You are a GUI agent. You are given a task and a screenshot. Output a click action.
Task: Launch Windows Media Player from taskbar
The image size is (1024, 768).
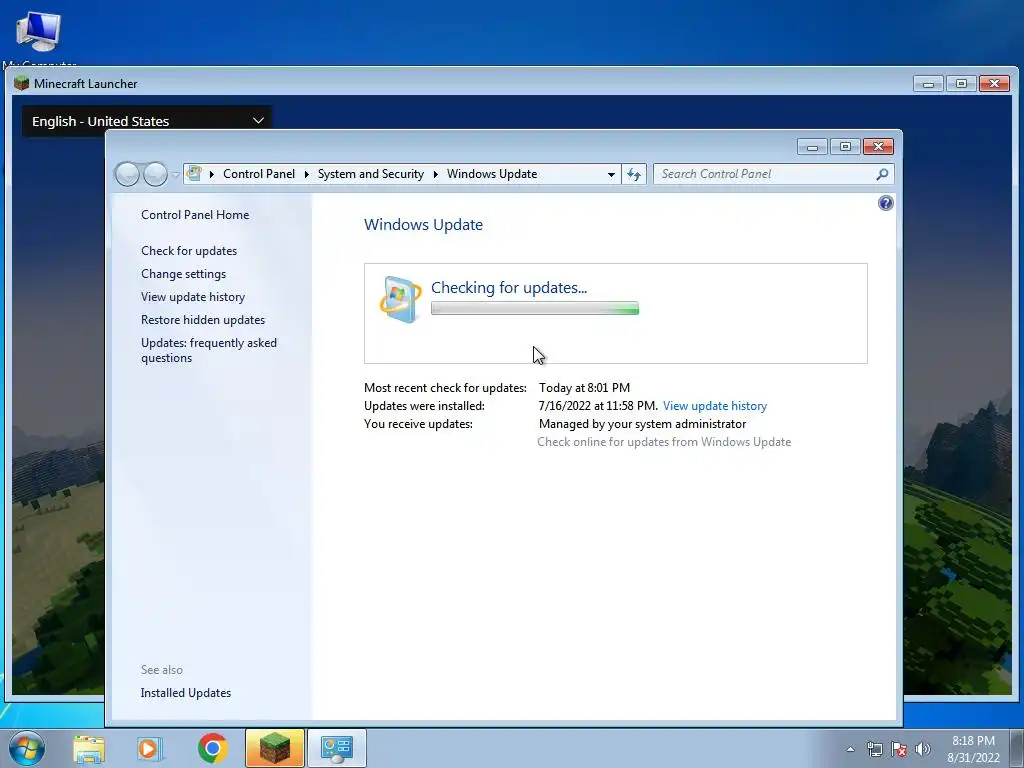pyautogui.click(x=150, y=748)
